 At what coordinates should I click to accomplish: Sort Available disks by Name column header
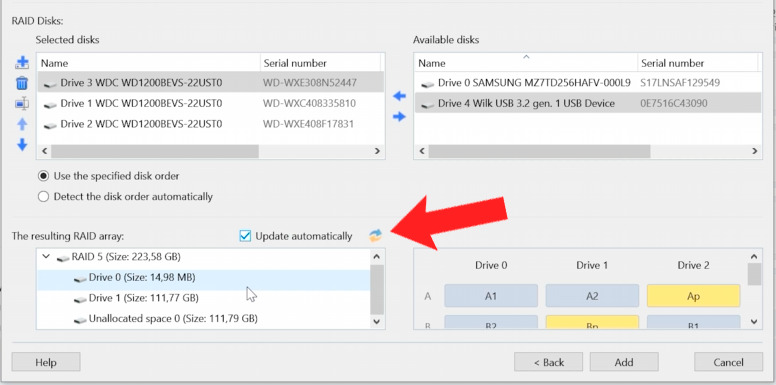pyautogui.click(x=526, y=63)
